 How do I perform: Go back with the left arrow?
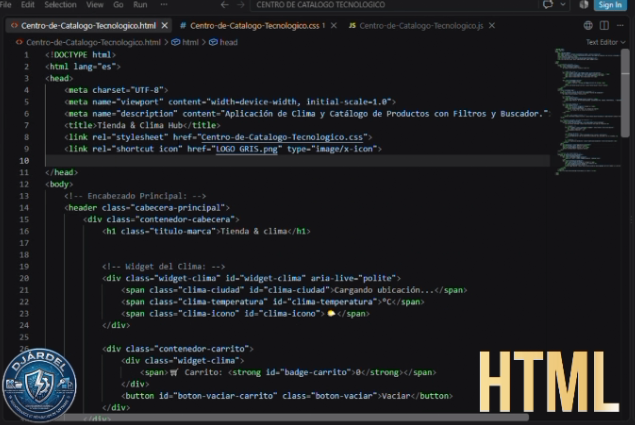224,5
